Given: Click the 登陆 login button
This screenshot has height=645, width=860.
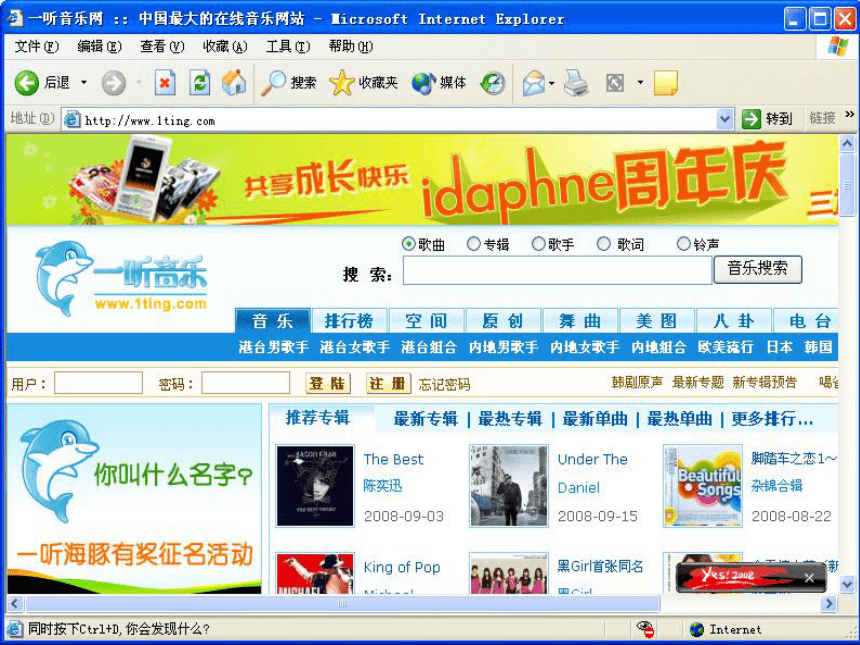Looking at the screenshot, I should 327,383.
